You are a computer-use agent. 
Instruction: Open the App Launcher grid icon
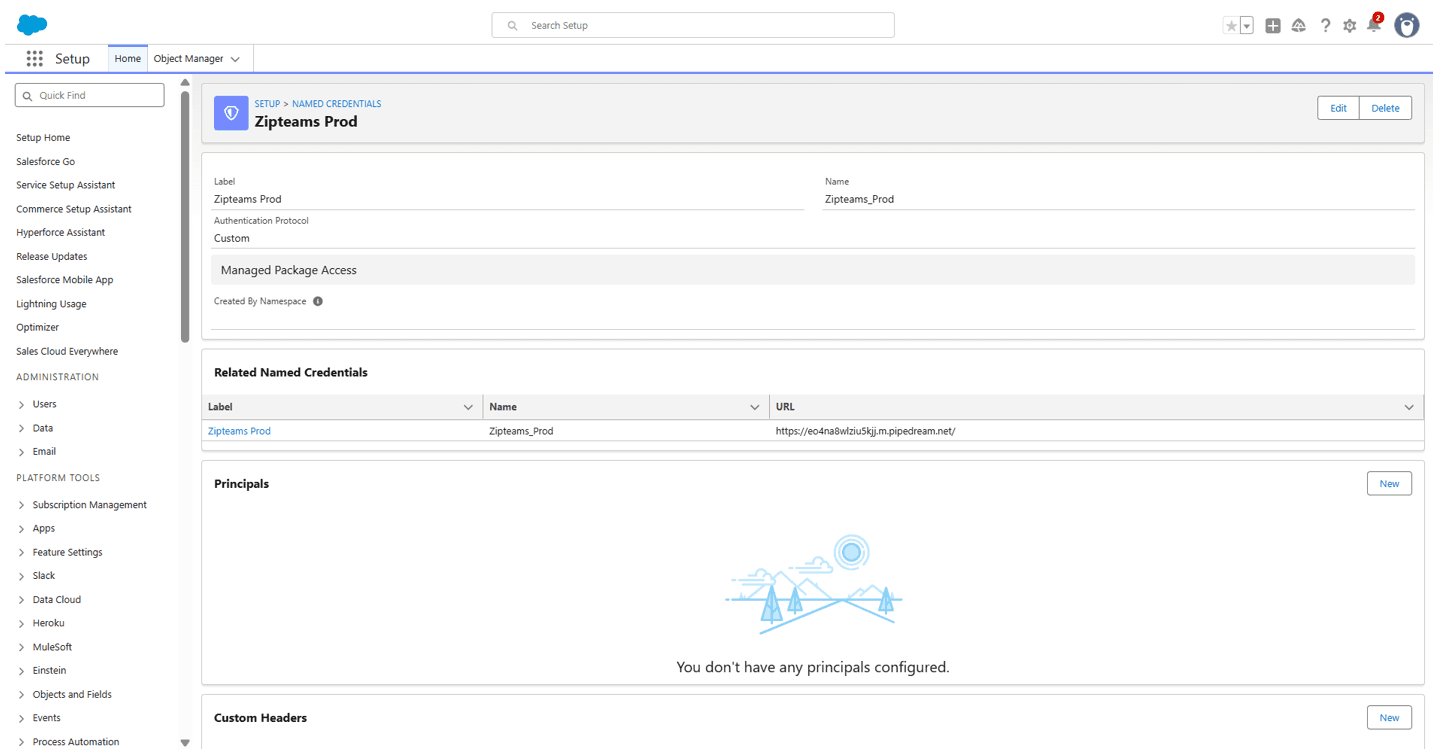tap(35, 59)
